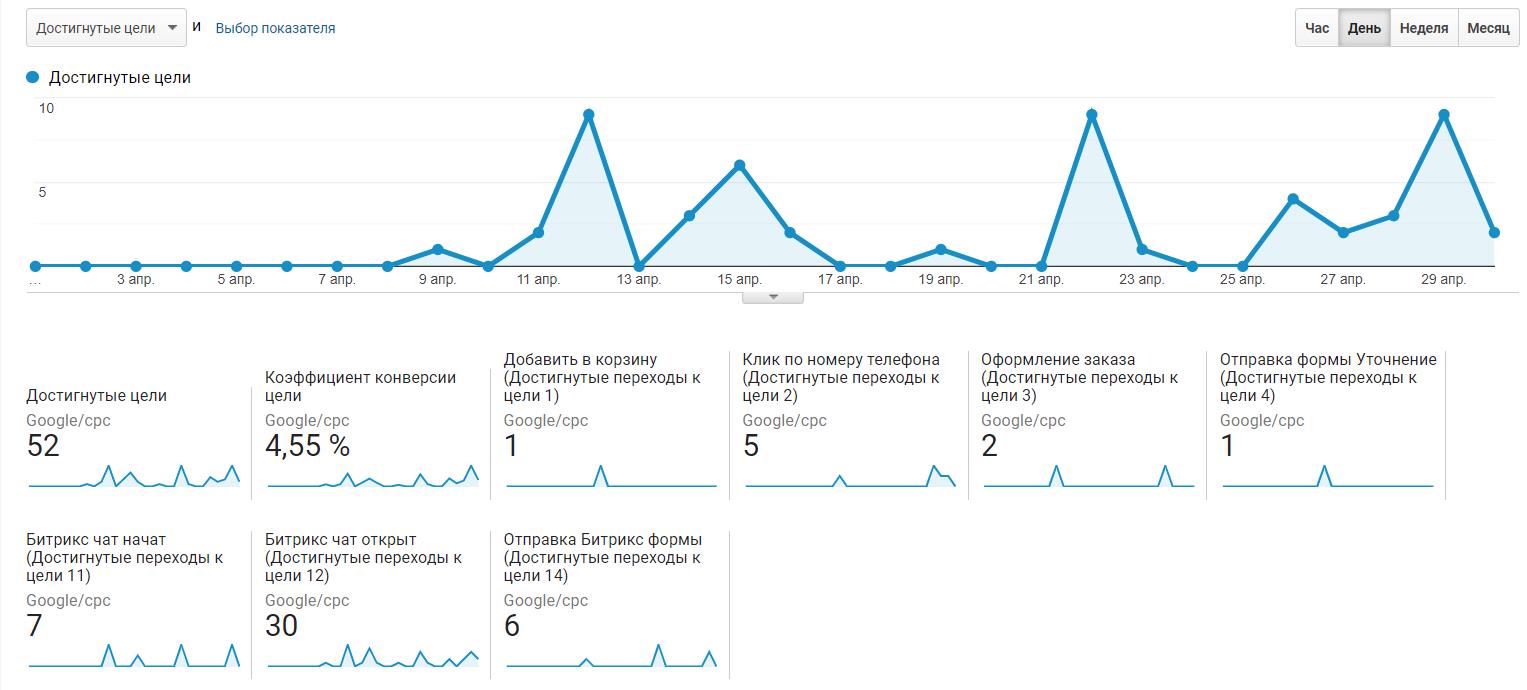The height and width of the screenshot is (690, 1527).
Task: Click the Отправка Битрикс формы sparkline
Action: [x=611, y=656]
